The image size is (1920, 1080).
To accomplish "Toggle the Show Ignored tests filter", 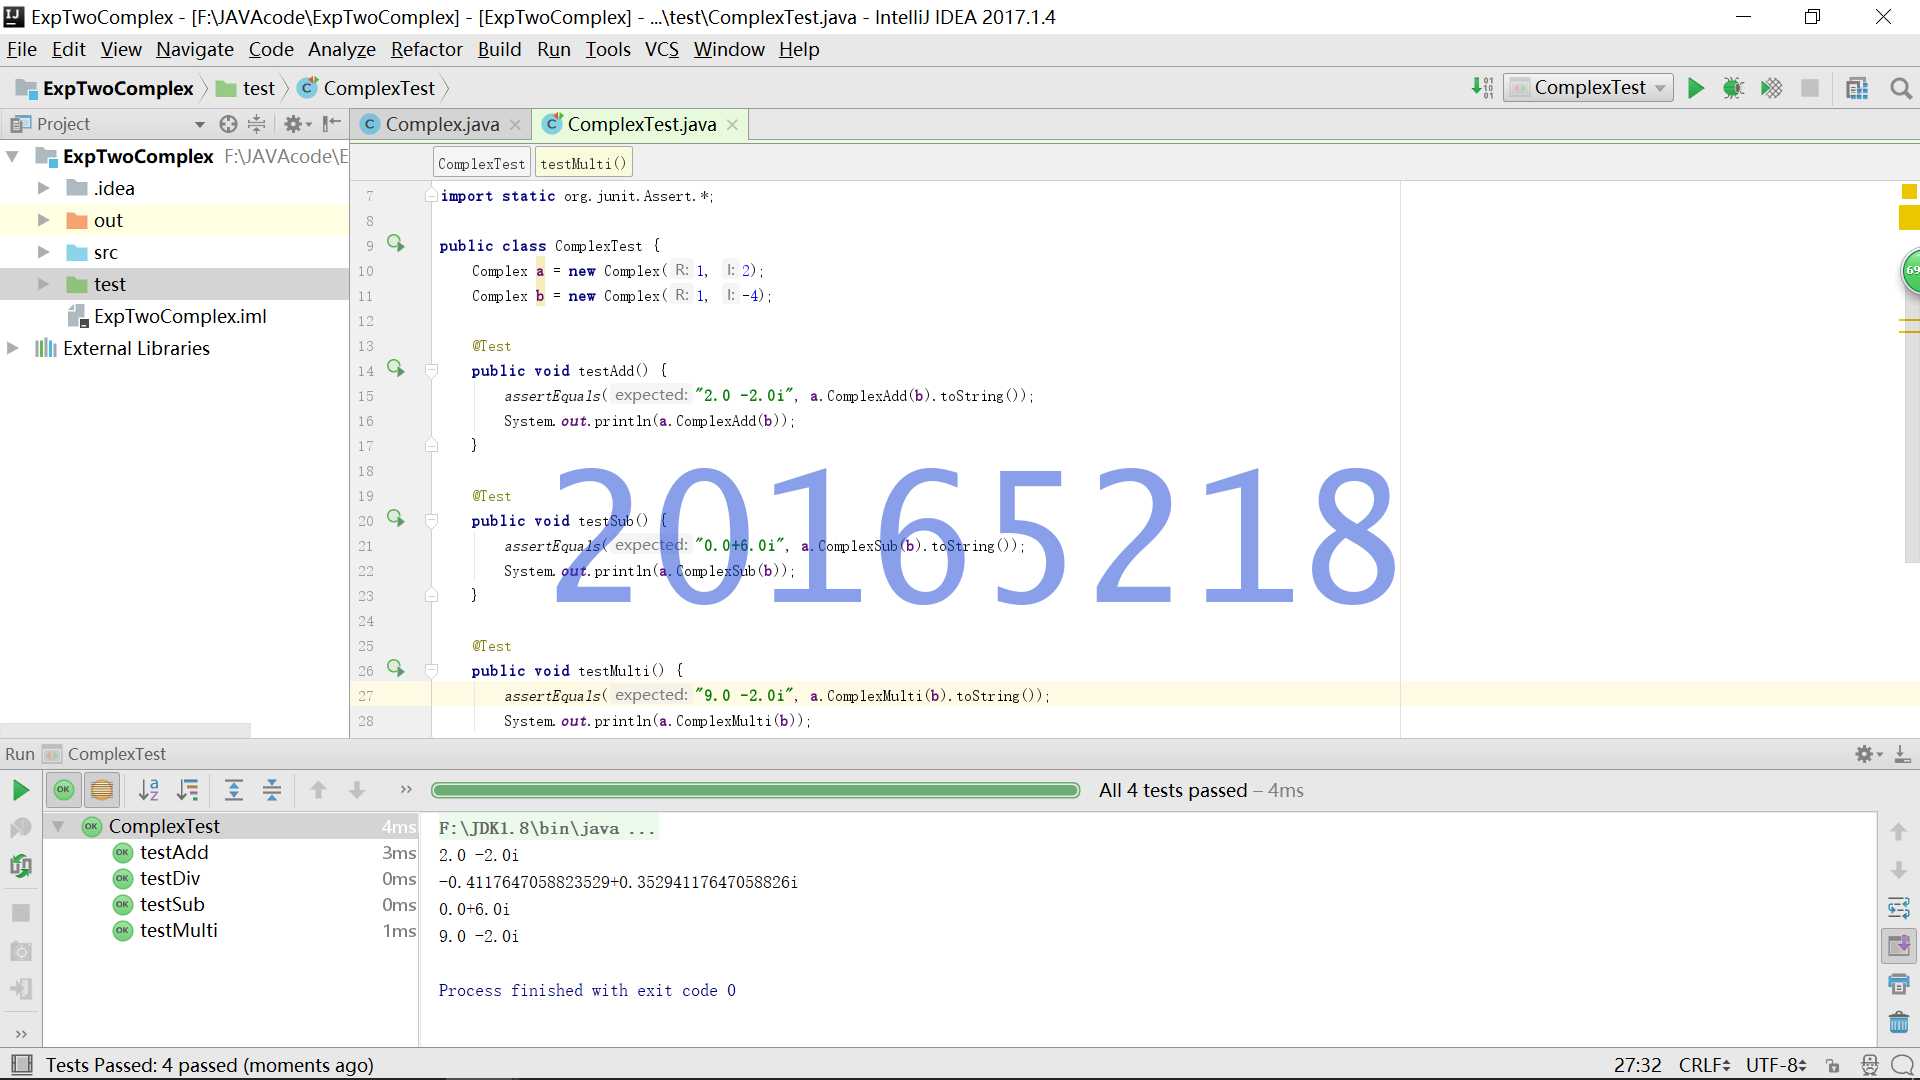I will coord(102,790).
